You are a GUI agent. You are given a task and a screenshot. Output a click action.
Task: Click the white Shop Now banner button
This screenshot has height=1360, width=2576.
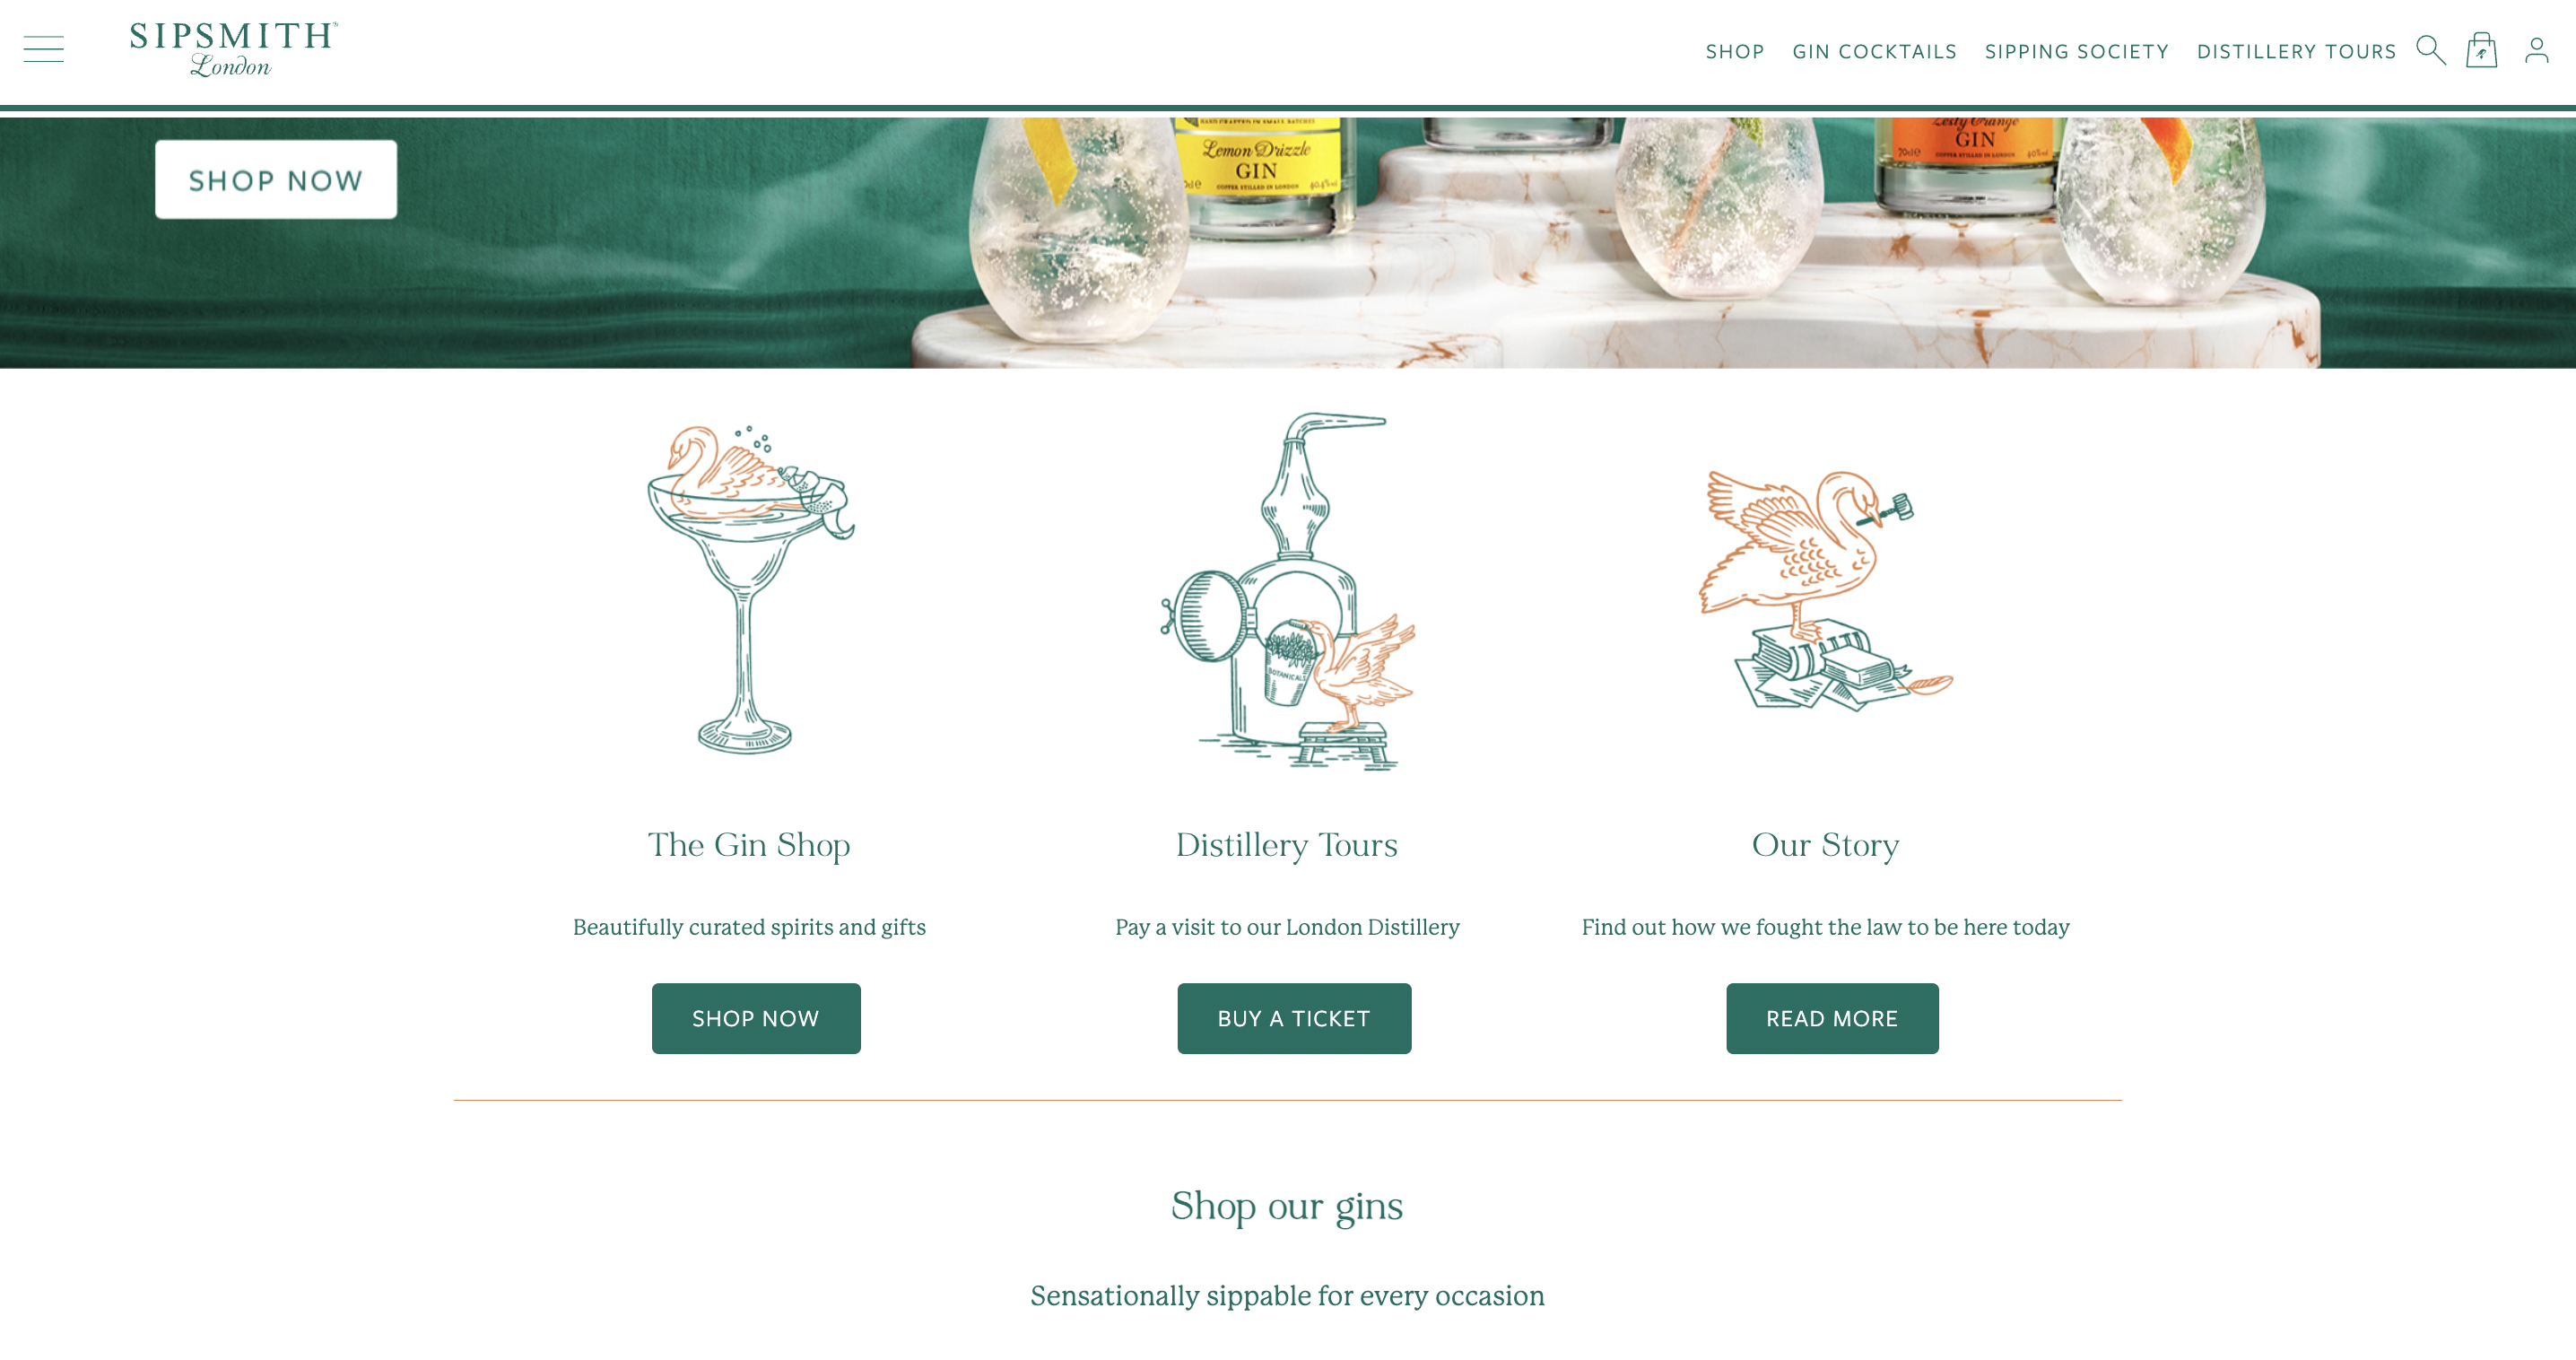click(x=276, y=180)
